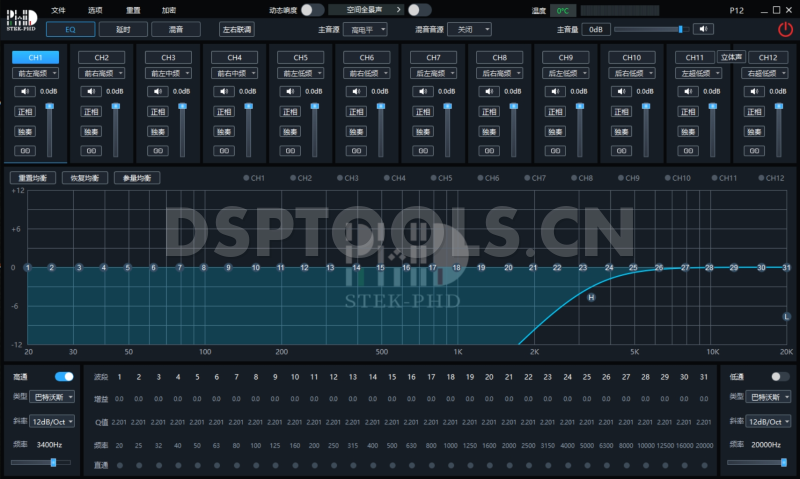Click the link icon under CH2
800x479 pixels.
[91, 150]
